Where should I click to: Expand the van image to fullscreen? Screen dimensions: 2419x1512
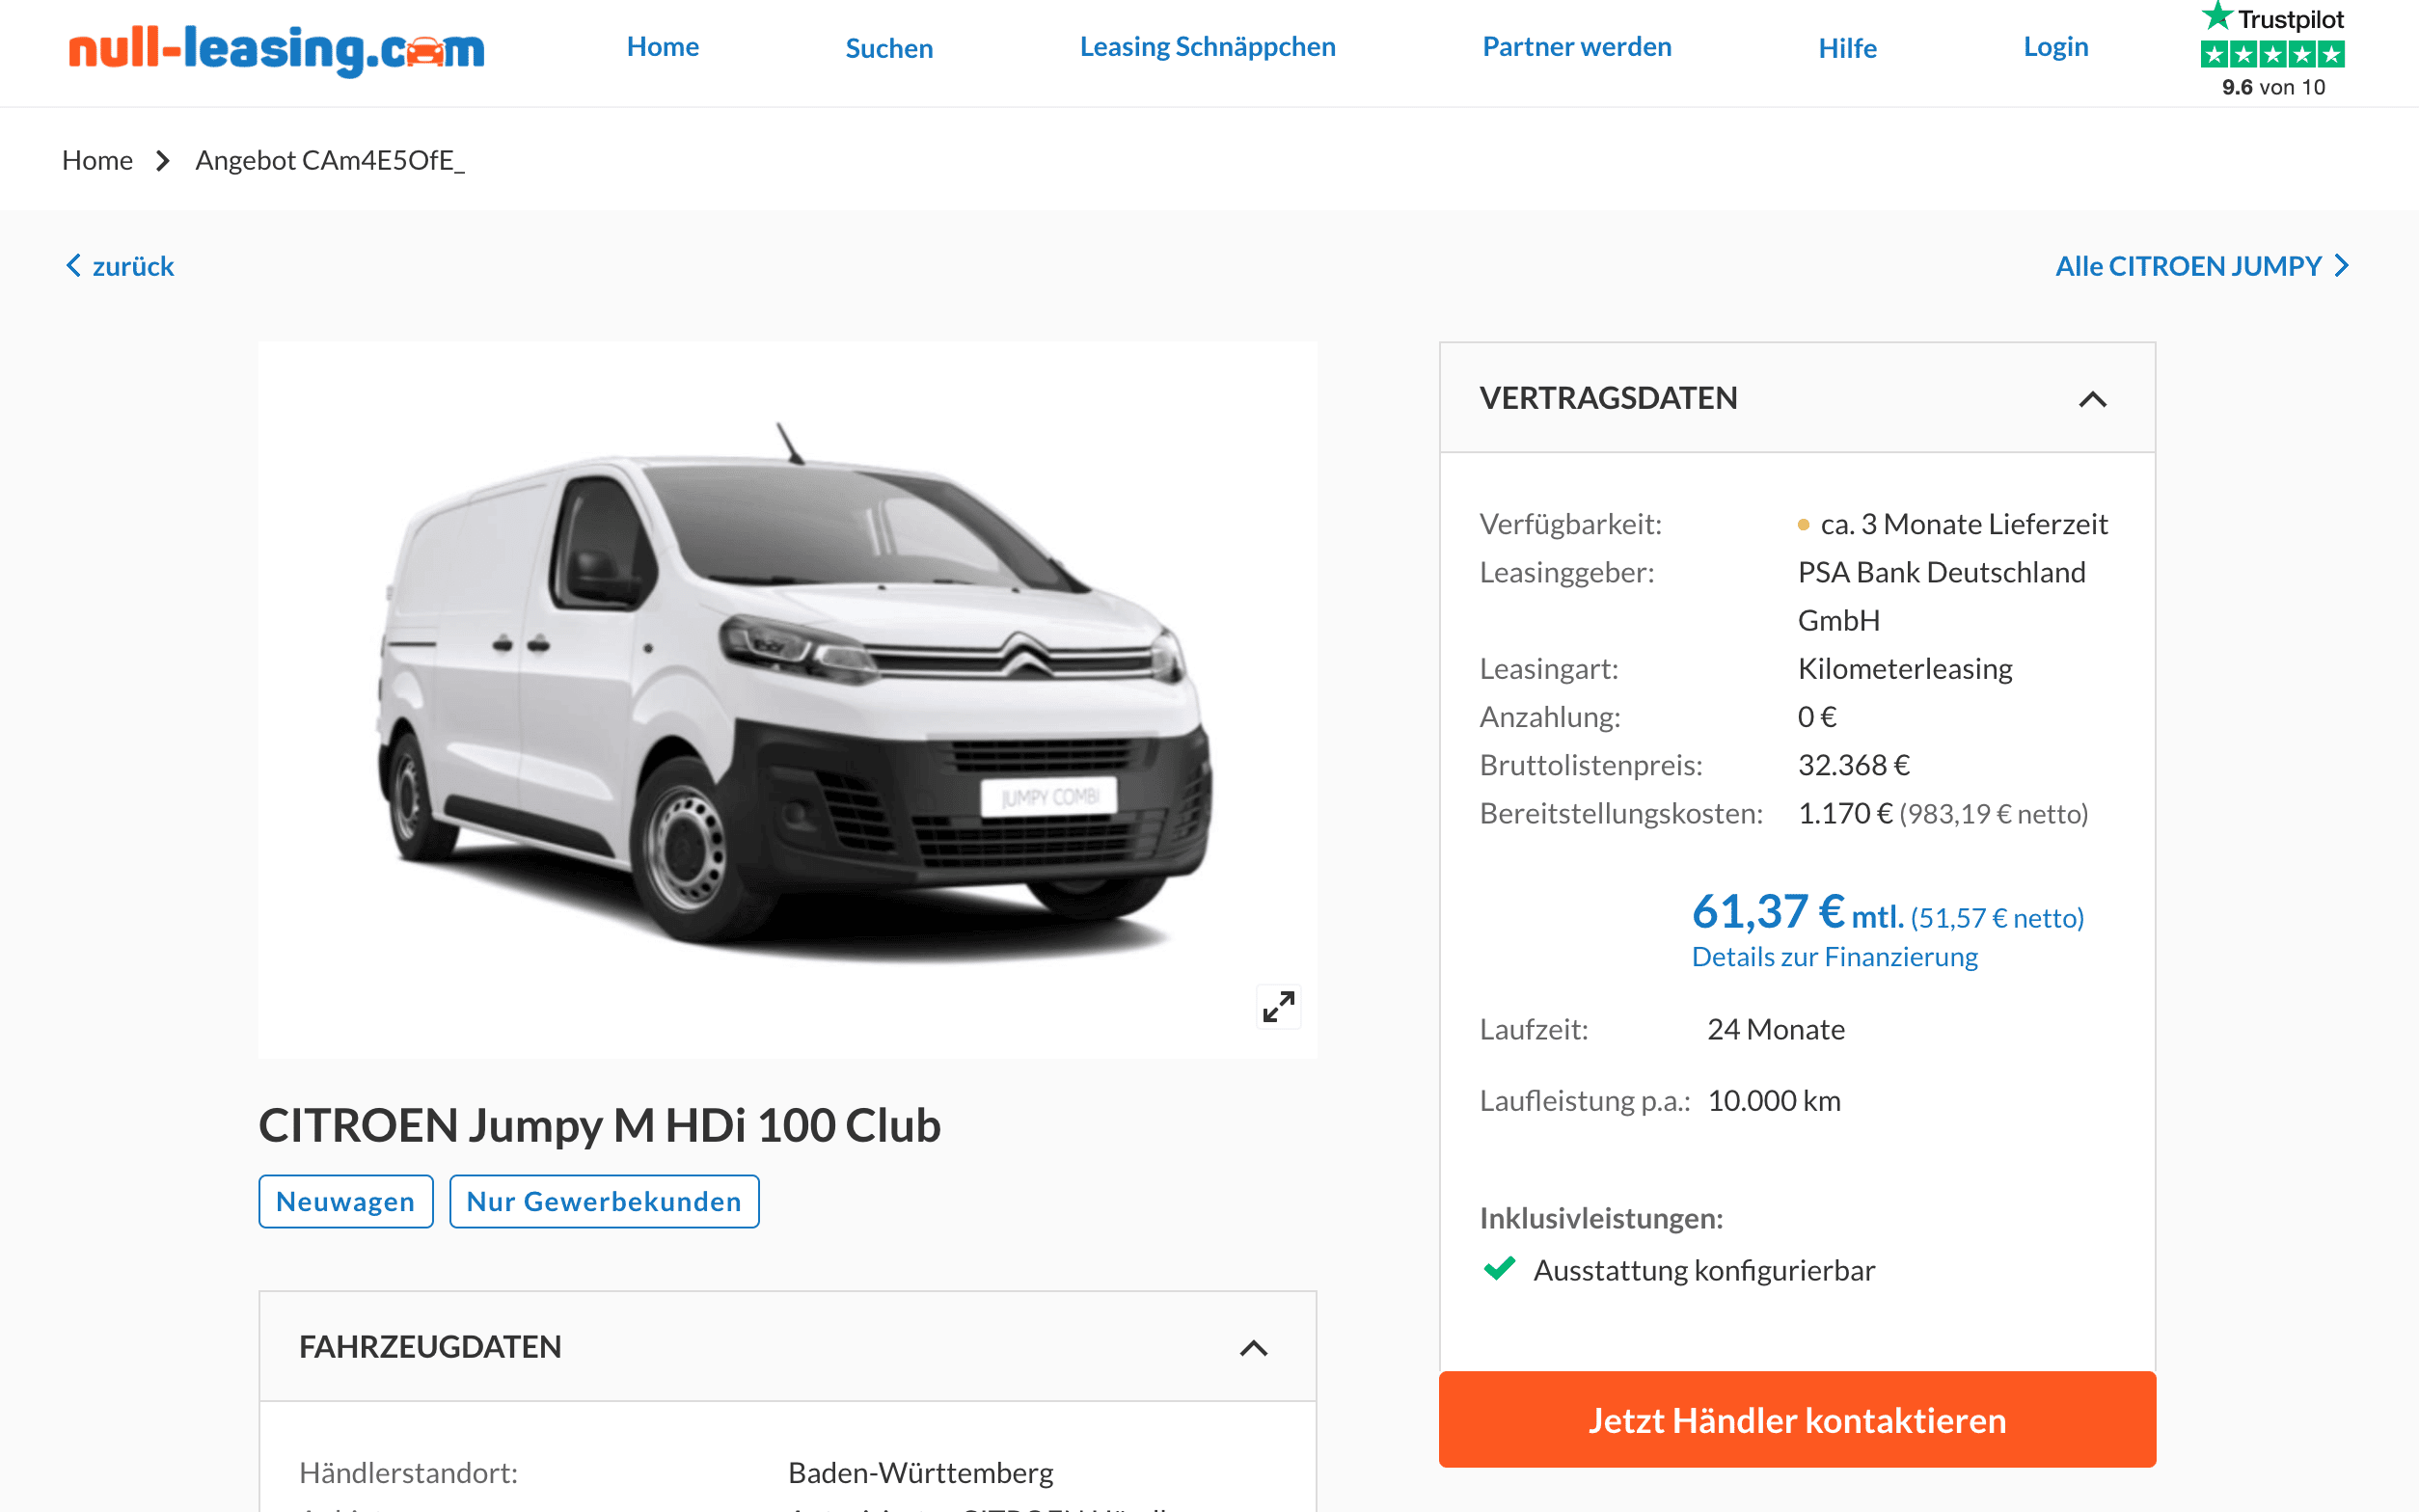[x=1278, y=1006]
